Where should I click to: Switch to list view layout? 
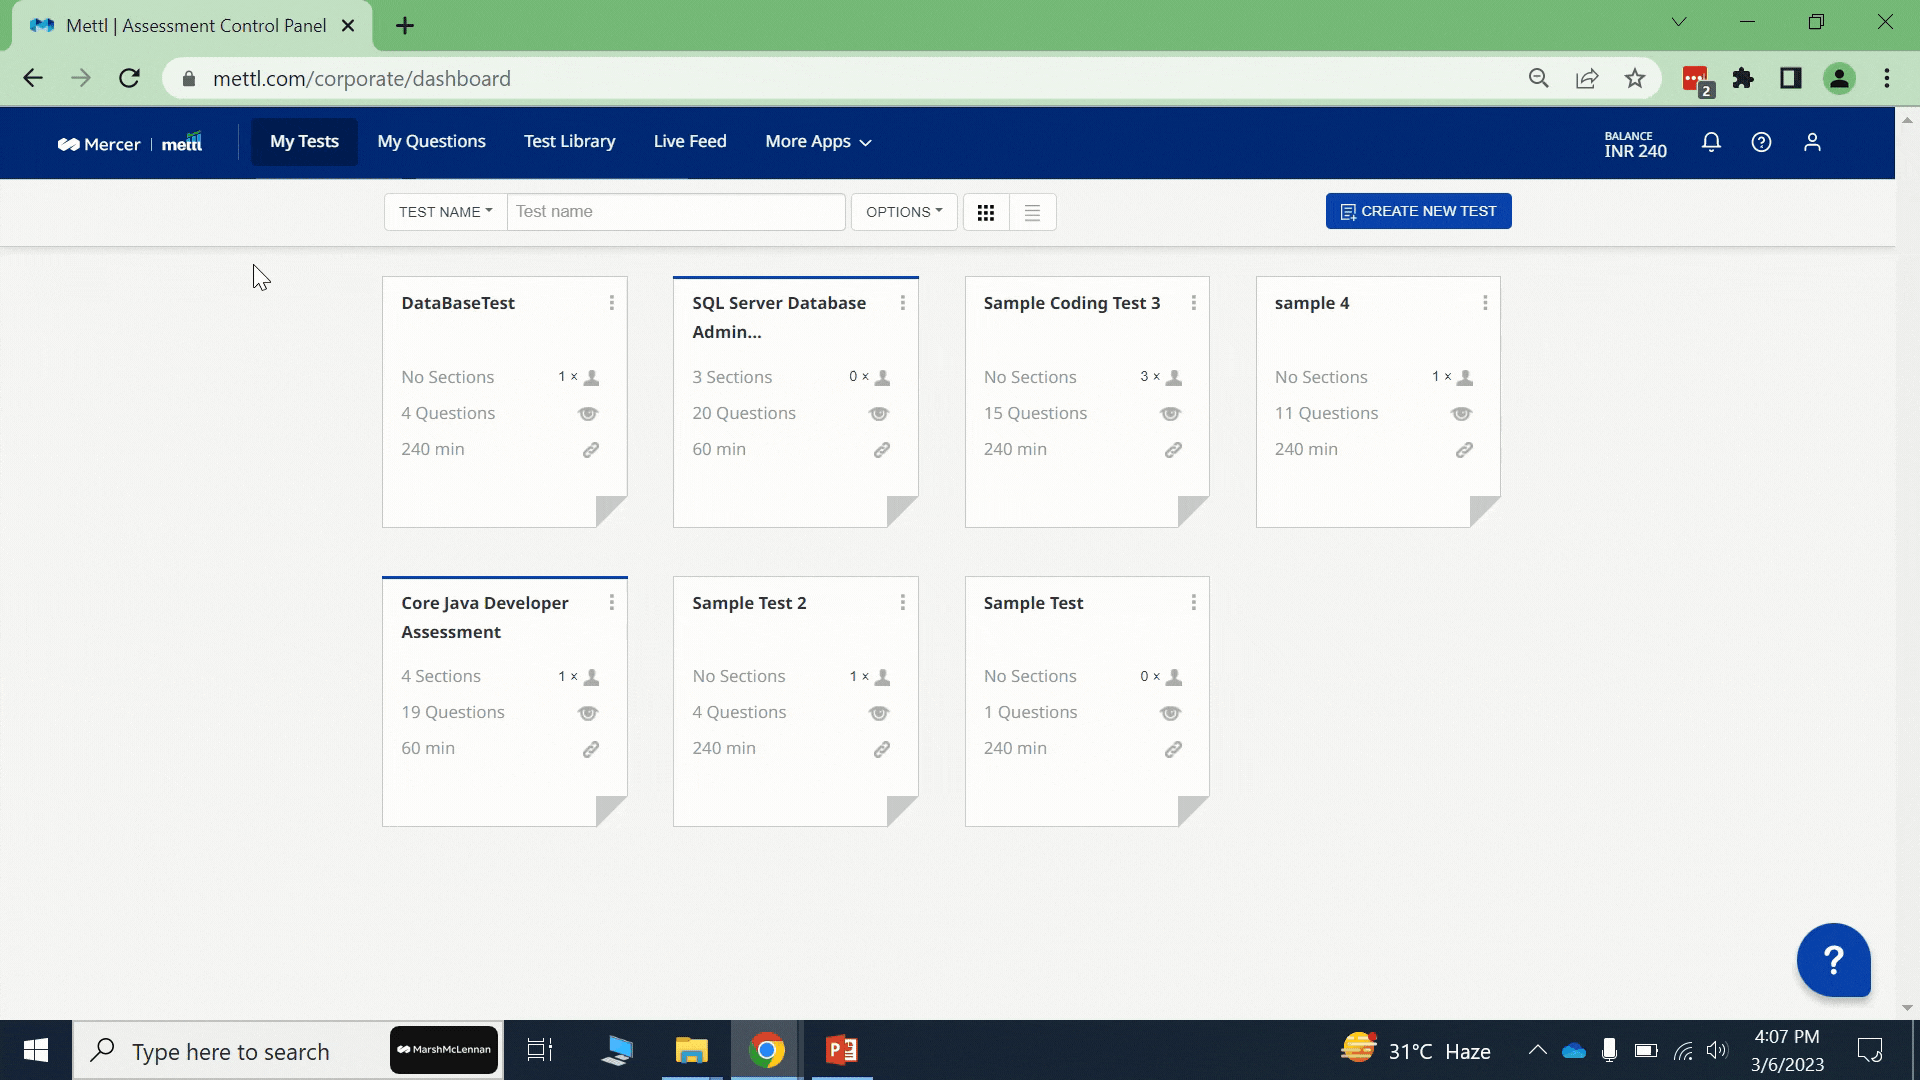tap(1033, 212)
